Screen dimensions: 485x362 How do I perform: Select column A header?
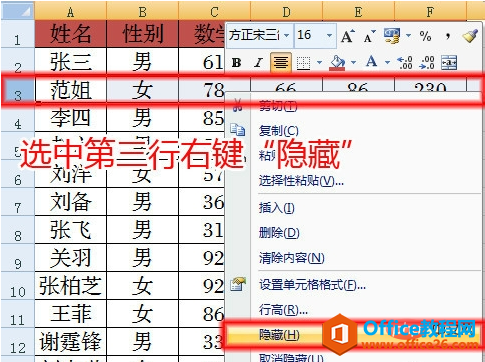[70, 12]
